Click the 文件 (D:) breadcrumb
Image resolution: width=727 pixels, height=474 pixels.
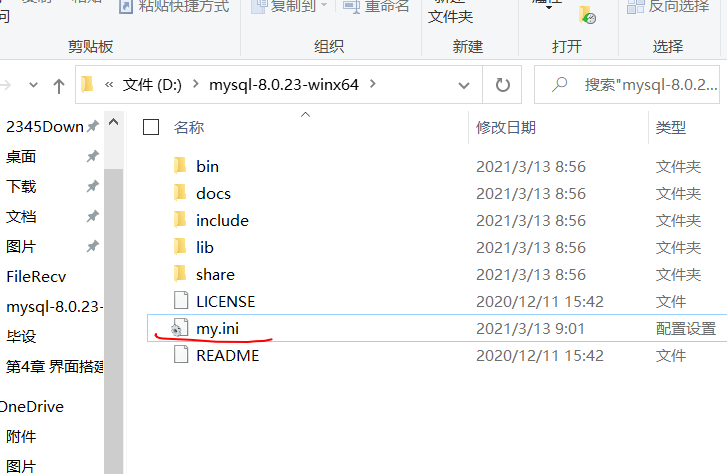click(x=152, y=85)
